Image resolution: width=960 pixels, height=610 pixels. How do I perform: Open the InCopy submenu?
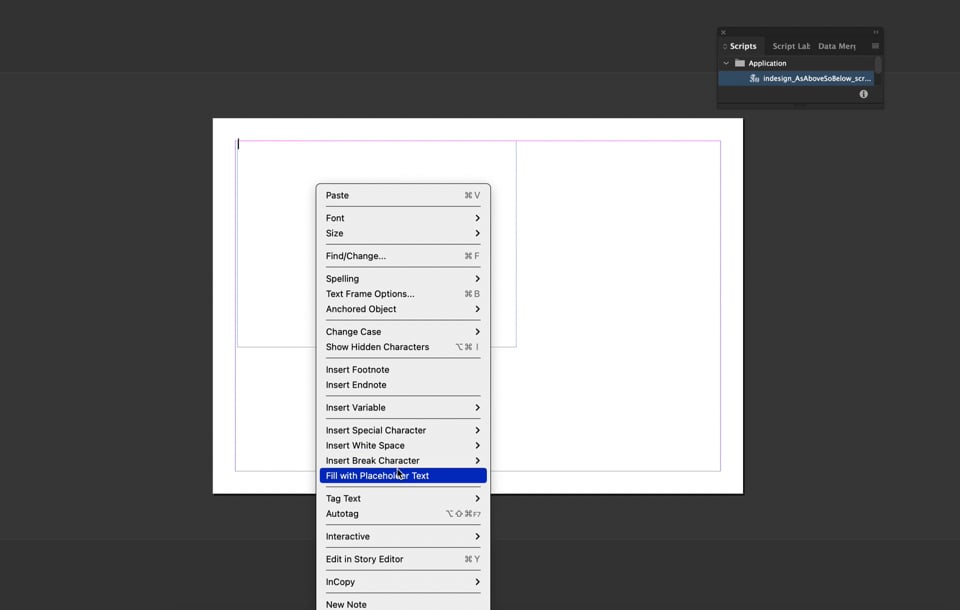tap(403, 582)
